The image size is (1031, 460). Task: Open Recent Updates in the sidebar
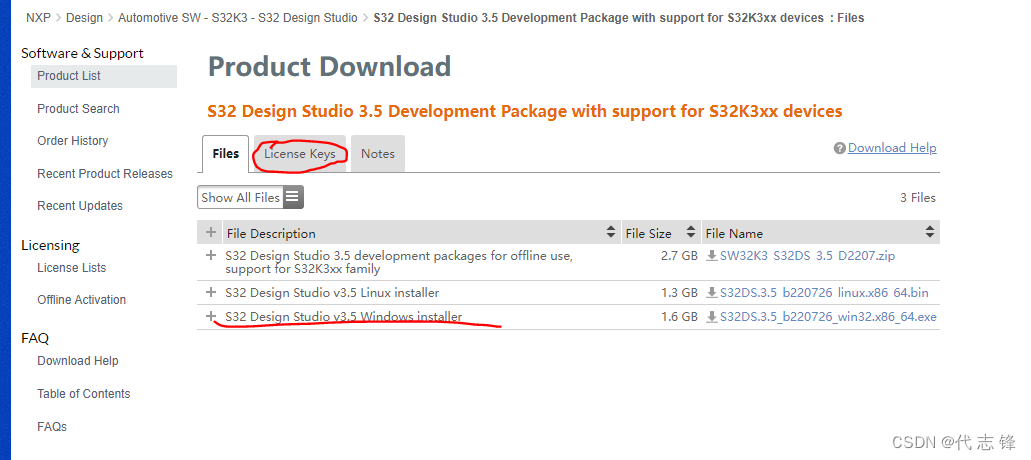[x=80, y=206]
